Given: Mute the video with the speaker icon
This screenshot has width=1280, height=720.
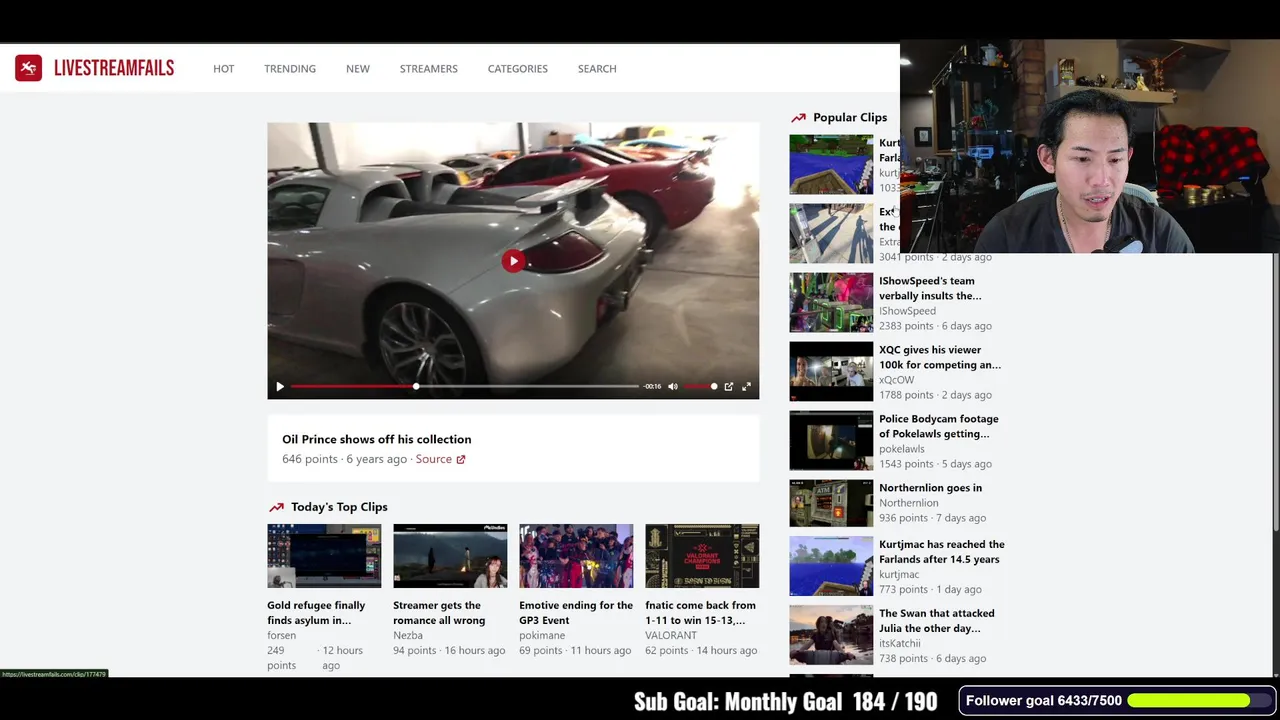Looking at the screenshot, I should 673,386.
